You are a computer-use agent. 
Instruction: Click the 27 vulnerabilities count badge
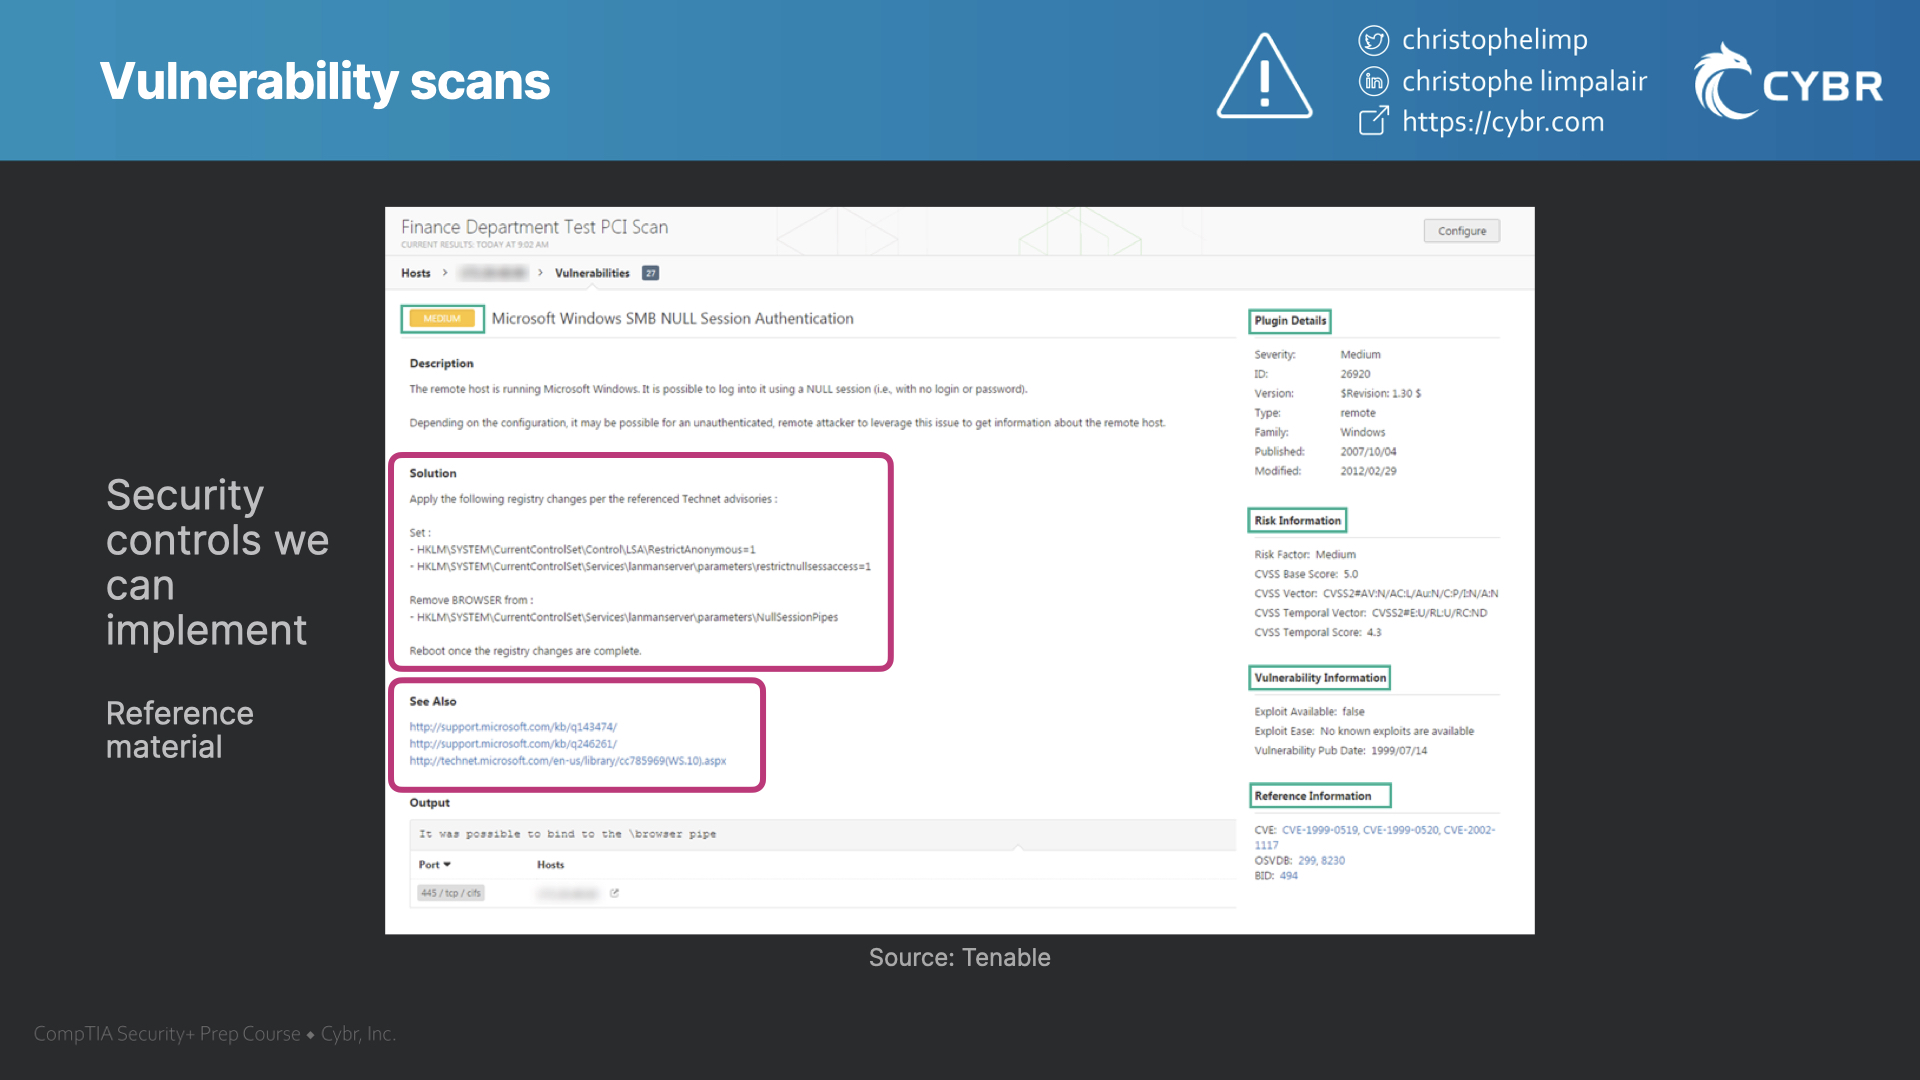click(x=650, y=273)
